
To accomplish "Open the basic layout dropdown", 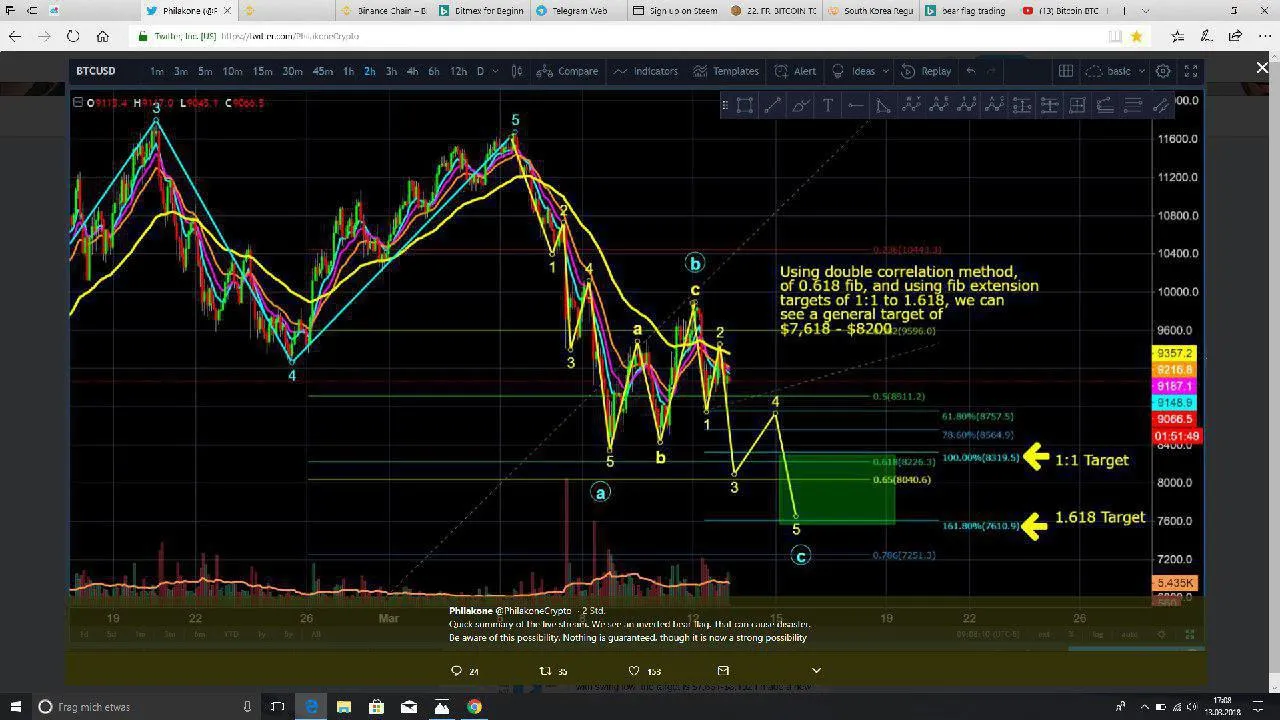I will [x=1114, y=71].
